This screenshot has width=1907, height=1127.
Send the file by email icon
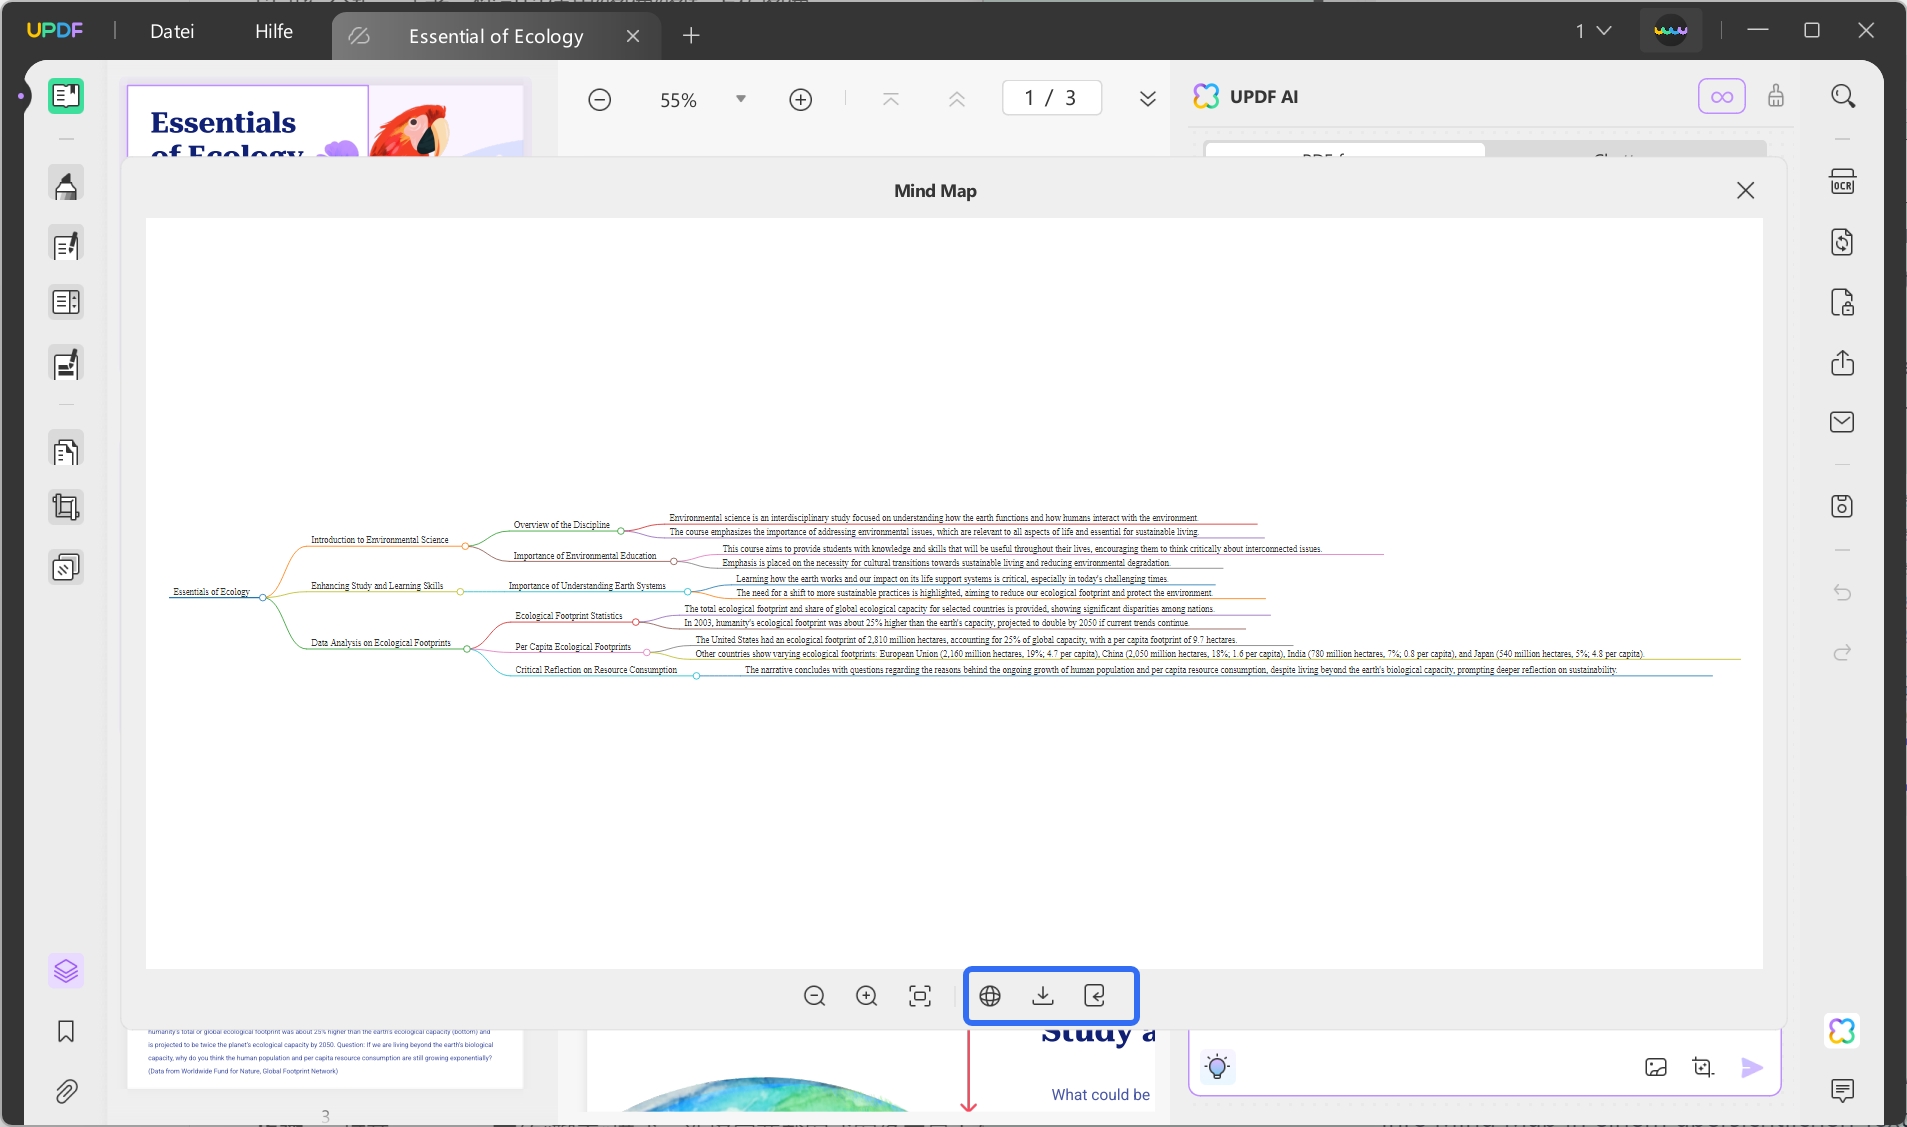point(1842,422)
